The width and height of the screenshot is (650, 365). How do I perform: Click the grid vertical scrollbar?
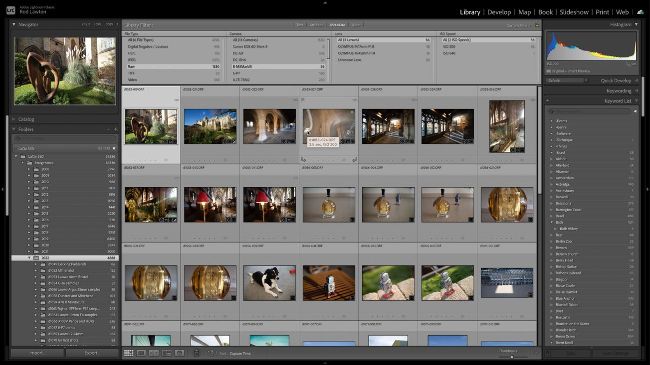tap(539, 139)
